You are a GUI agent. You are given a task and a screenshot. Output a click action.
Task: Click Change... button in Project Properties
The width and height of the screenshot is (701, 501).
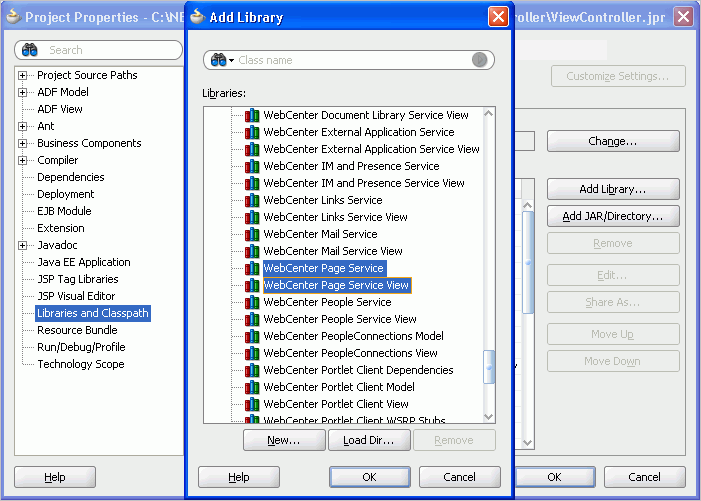click(x=613, y=141)
